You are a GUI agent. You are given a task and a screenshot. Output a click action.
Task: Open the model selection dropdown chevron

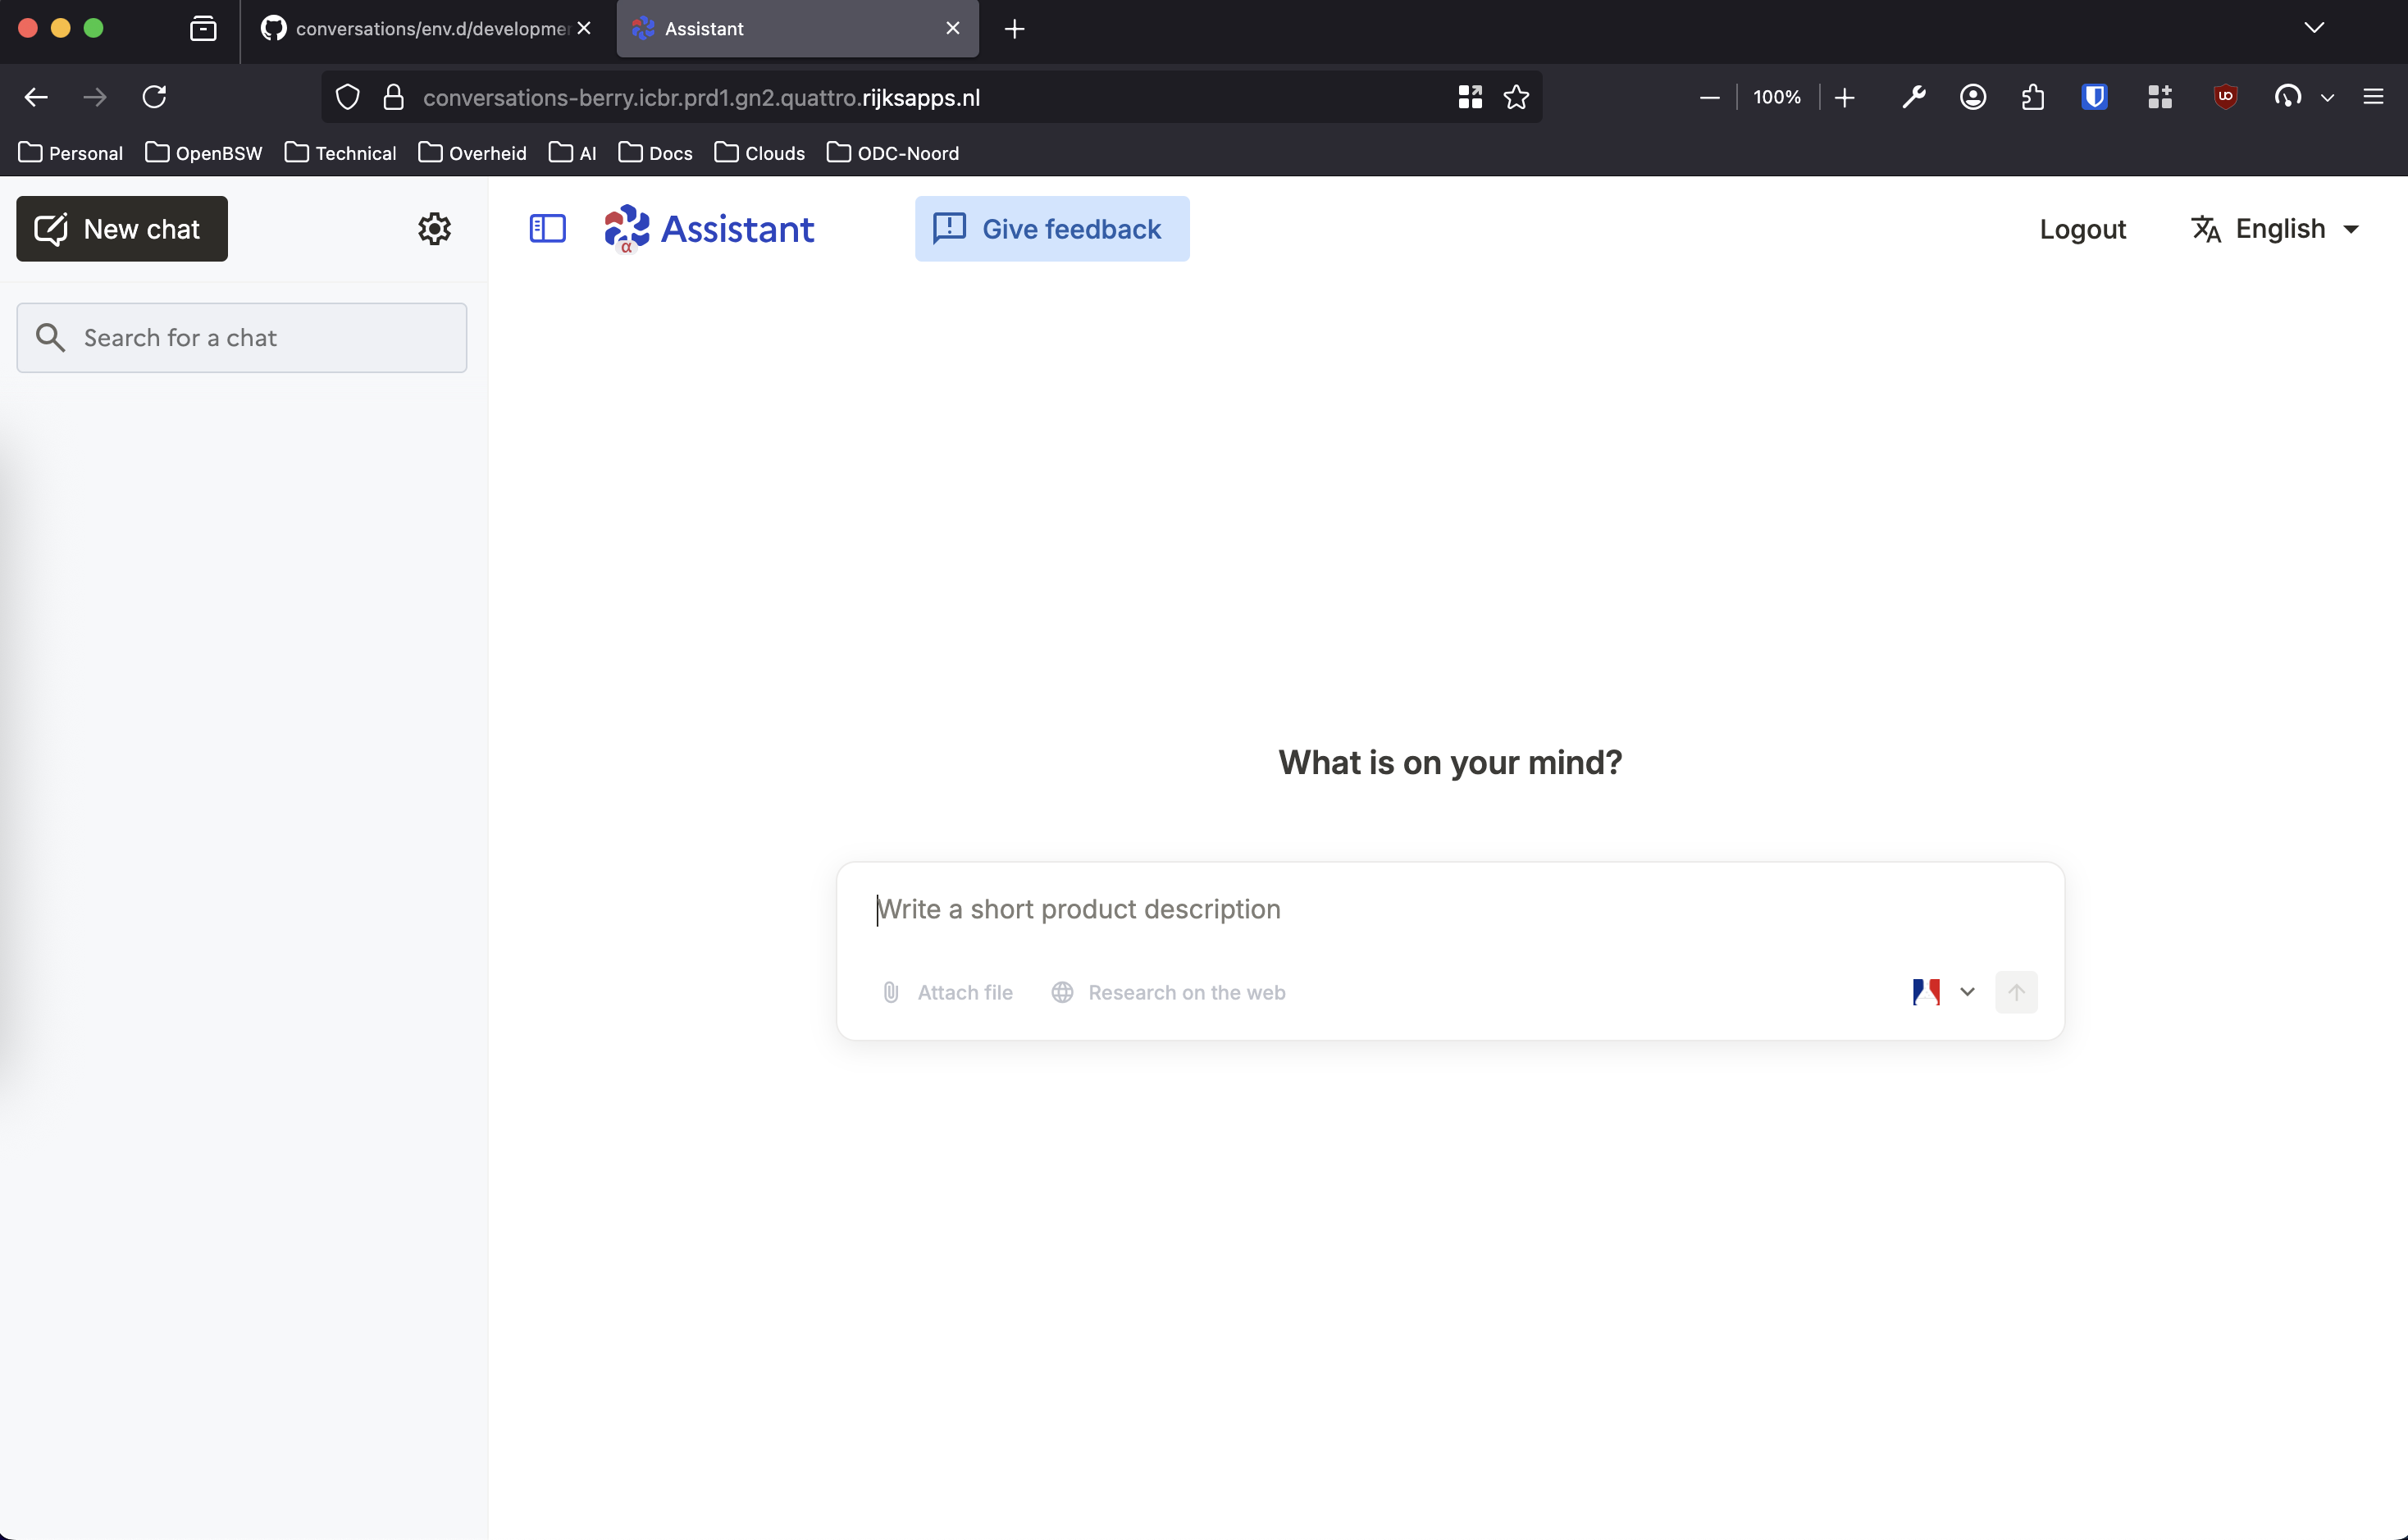click(1966, 992)
